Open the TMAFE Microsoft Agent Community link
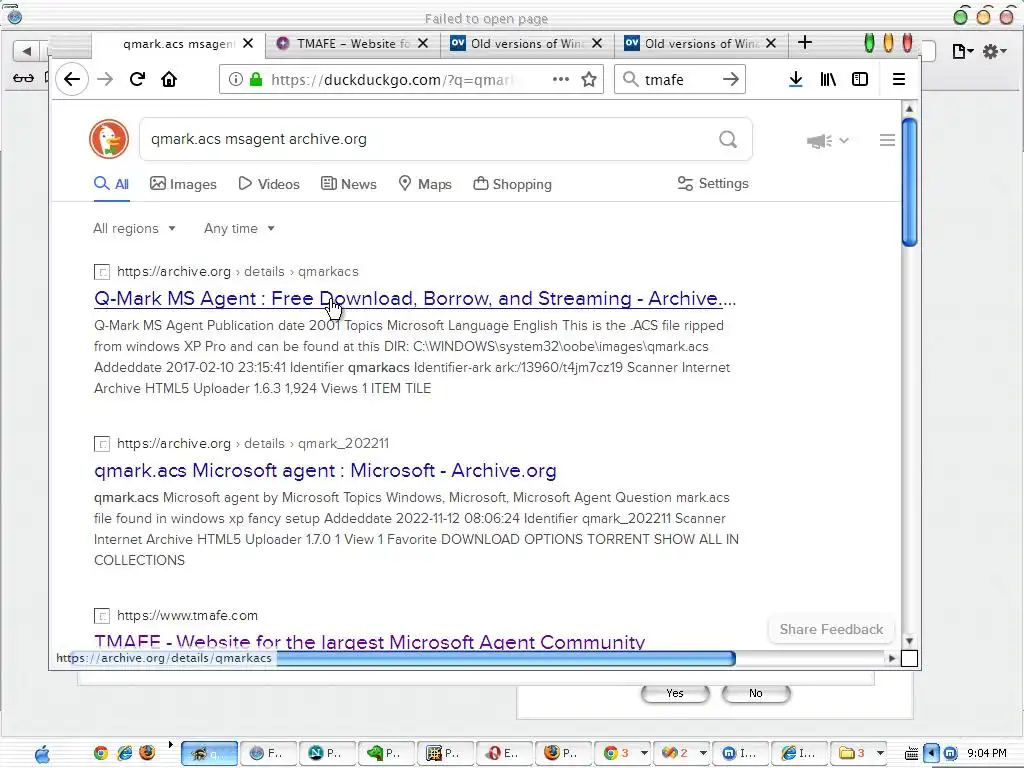This screenshot has width=1024, height=768. coord(370,641)
